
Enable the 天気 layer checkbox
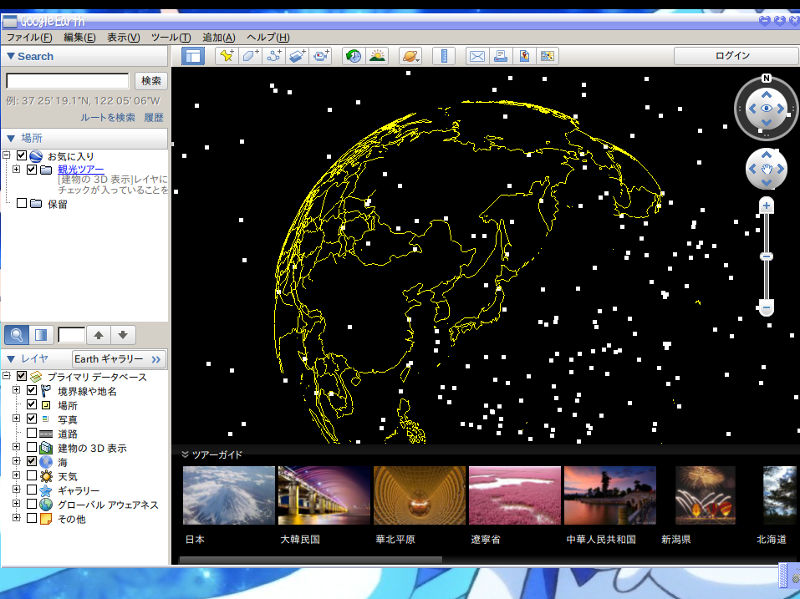click(x=32, y=476)
